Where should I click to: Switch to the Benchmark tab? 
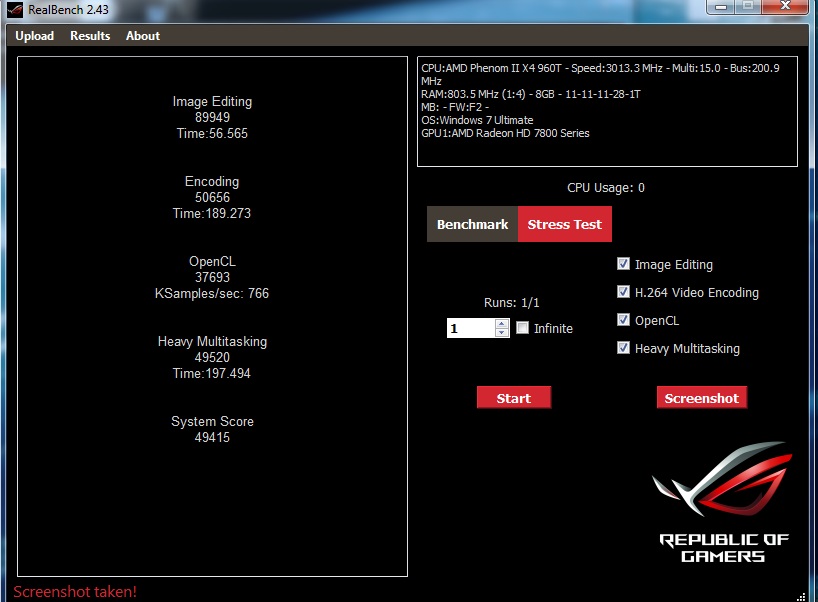(472, 224)
